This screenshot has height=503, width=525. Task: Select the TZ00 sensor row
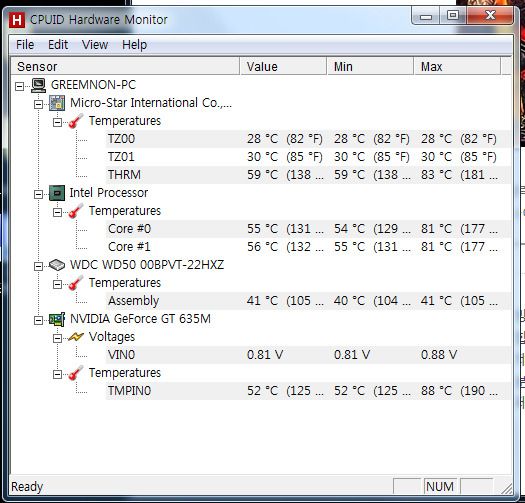click(308, 139)
